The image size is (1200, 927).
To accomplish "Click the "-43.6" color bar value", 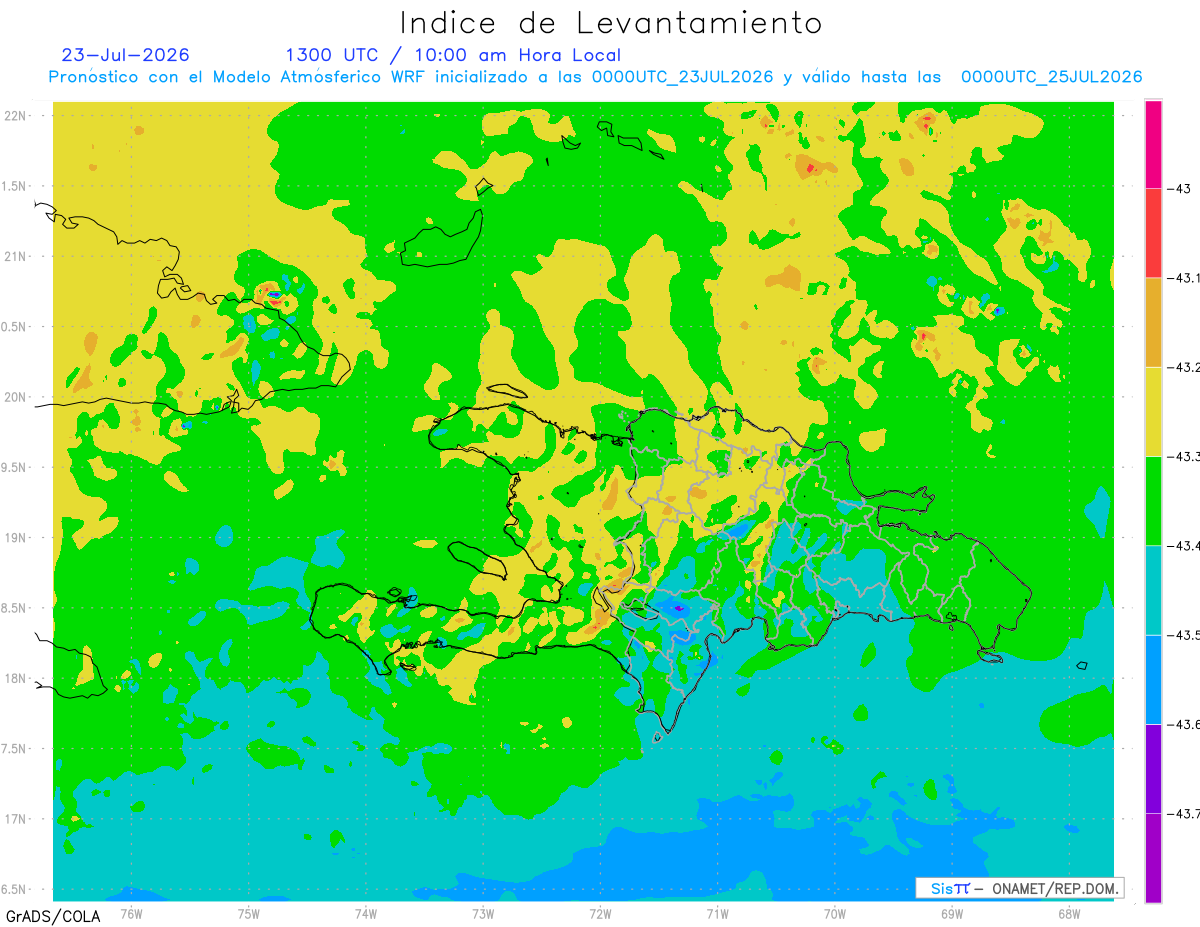I will click(1183, 724).
